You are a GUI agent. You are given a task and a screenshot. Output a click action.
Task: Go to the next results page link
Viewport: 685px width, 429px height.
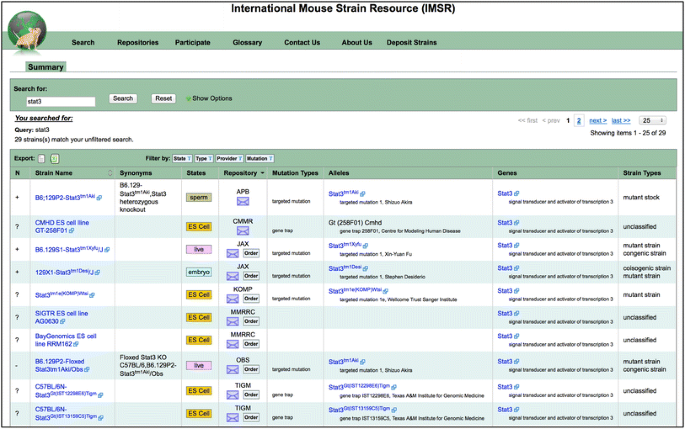(x=597, y=120)
